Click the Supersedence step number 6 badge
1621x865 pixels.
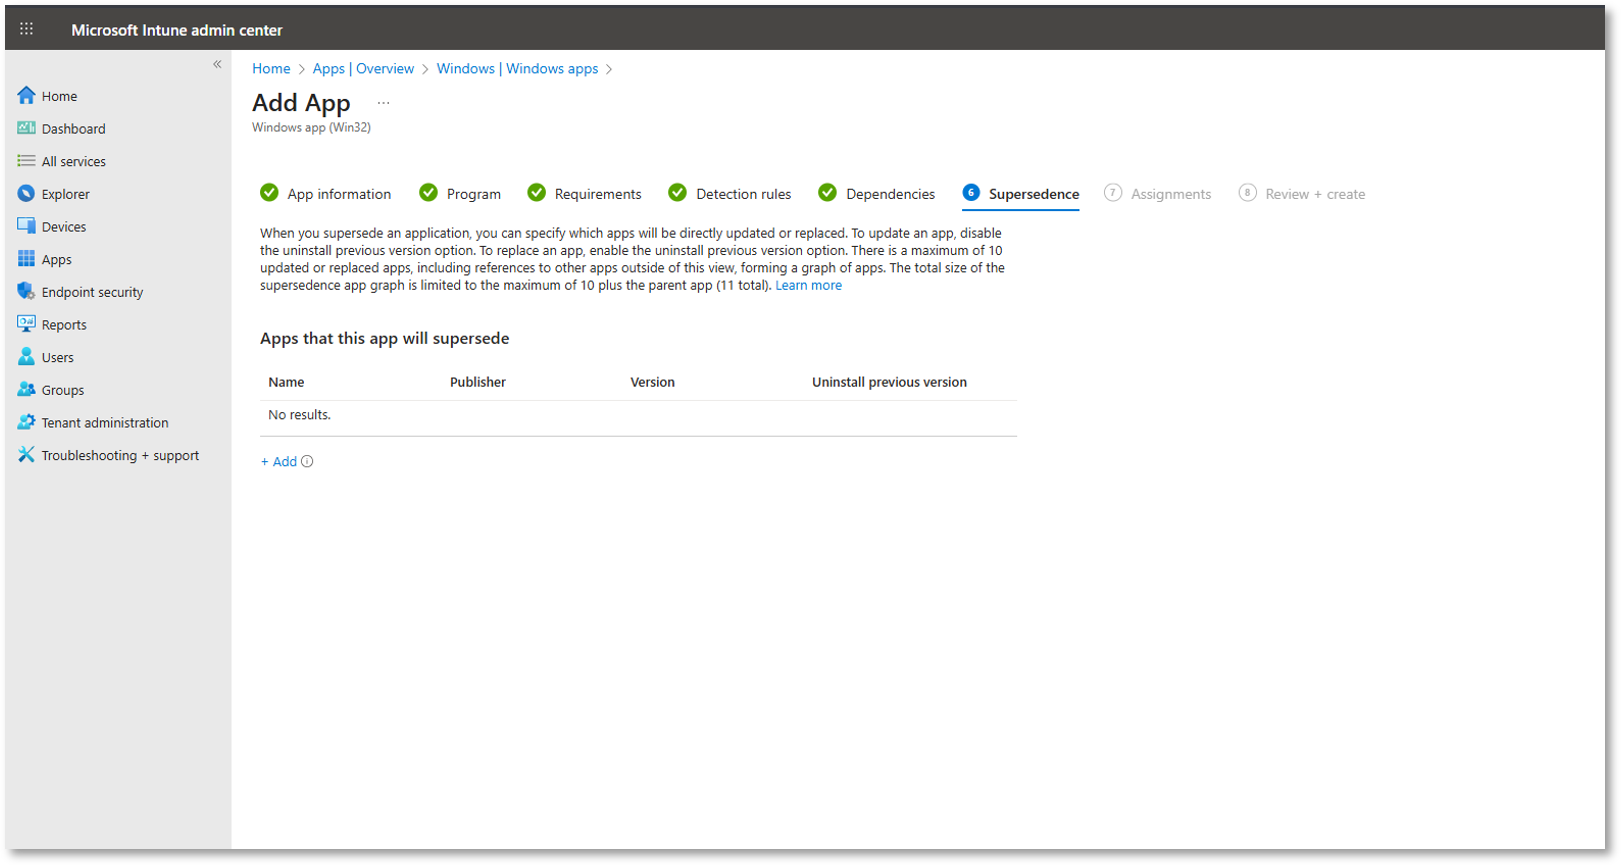point(971,192)
